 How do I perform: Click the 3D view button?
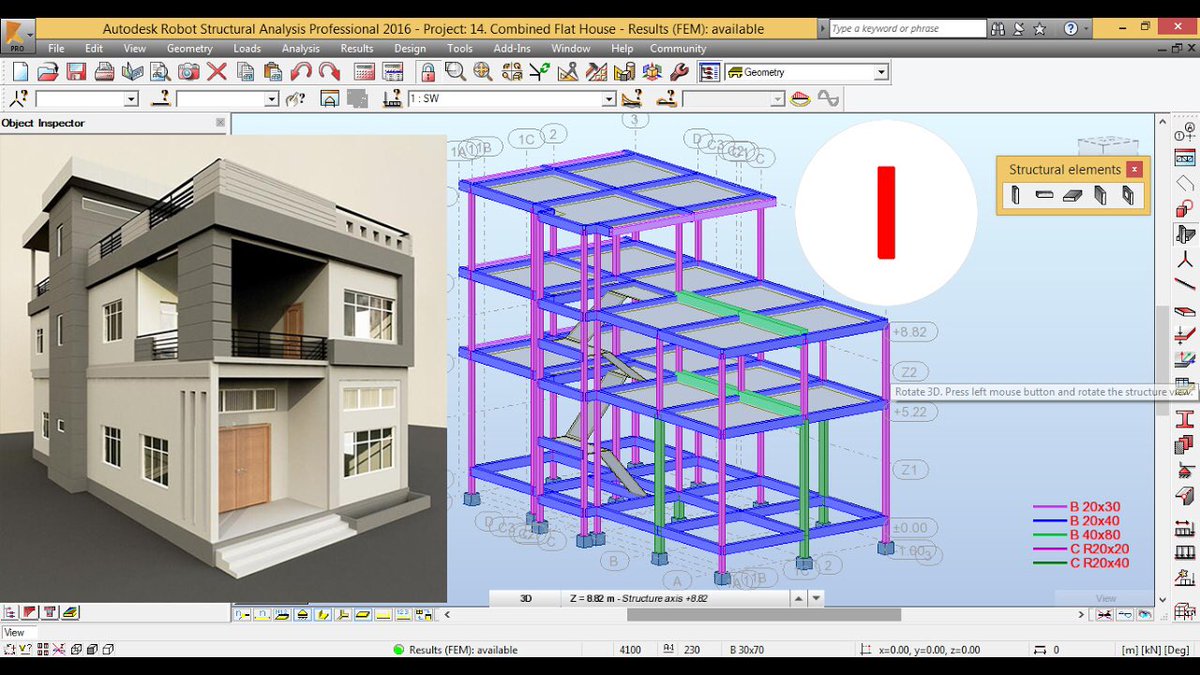point(526,598)
